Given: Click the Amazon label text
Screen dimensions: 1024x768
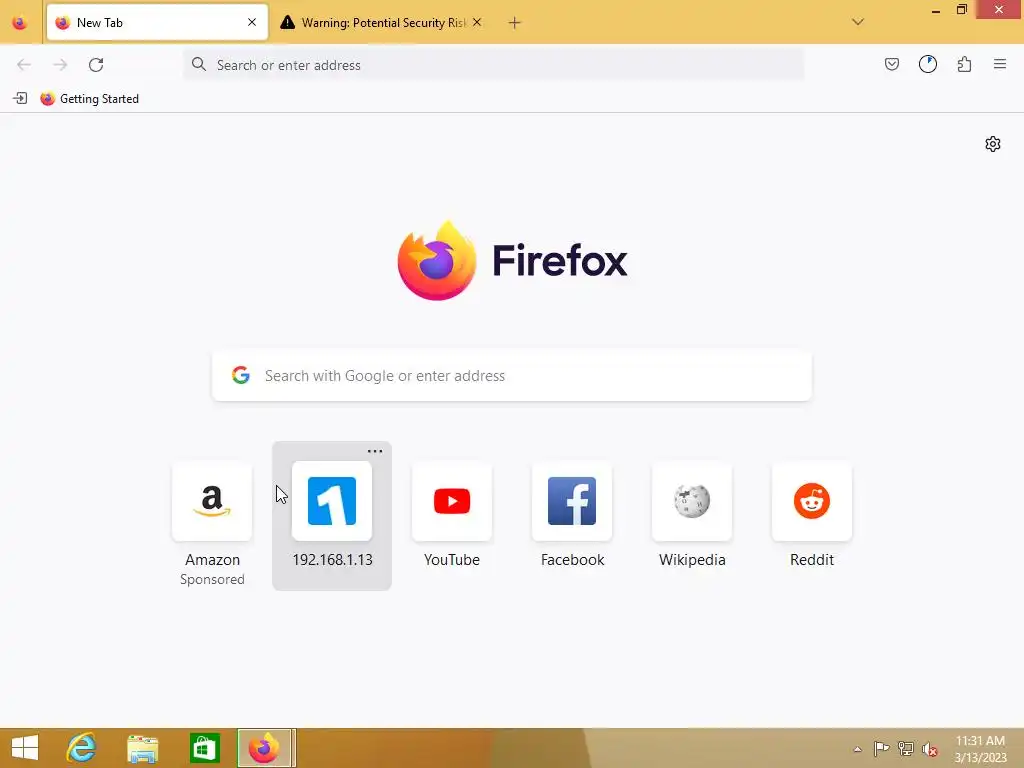Looking at the screenshot, I should click(212, 560).
